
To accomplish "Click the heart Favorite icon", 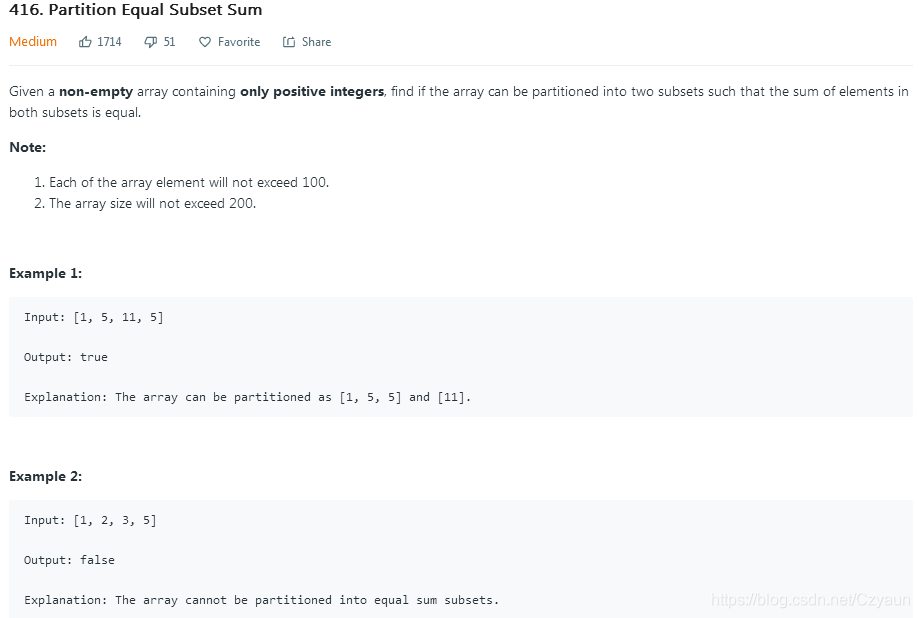I will 205,42.
